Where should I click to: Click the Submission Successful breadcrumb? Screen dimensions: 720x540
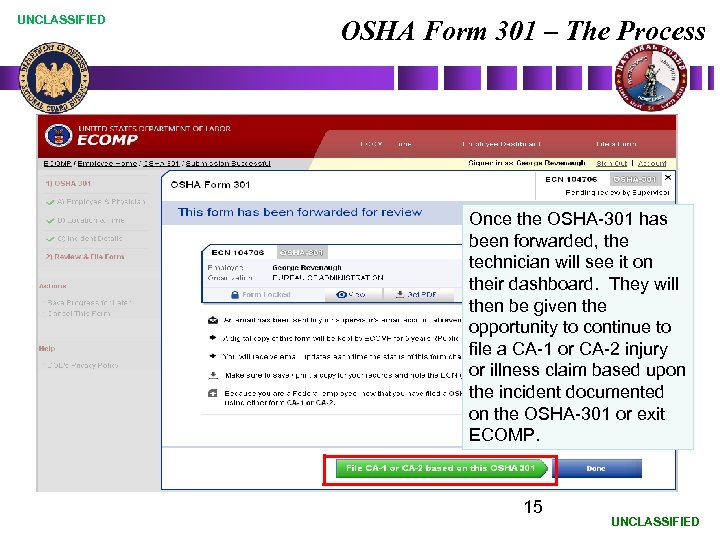(228, 163)
